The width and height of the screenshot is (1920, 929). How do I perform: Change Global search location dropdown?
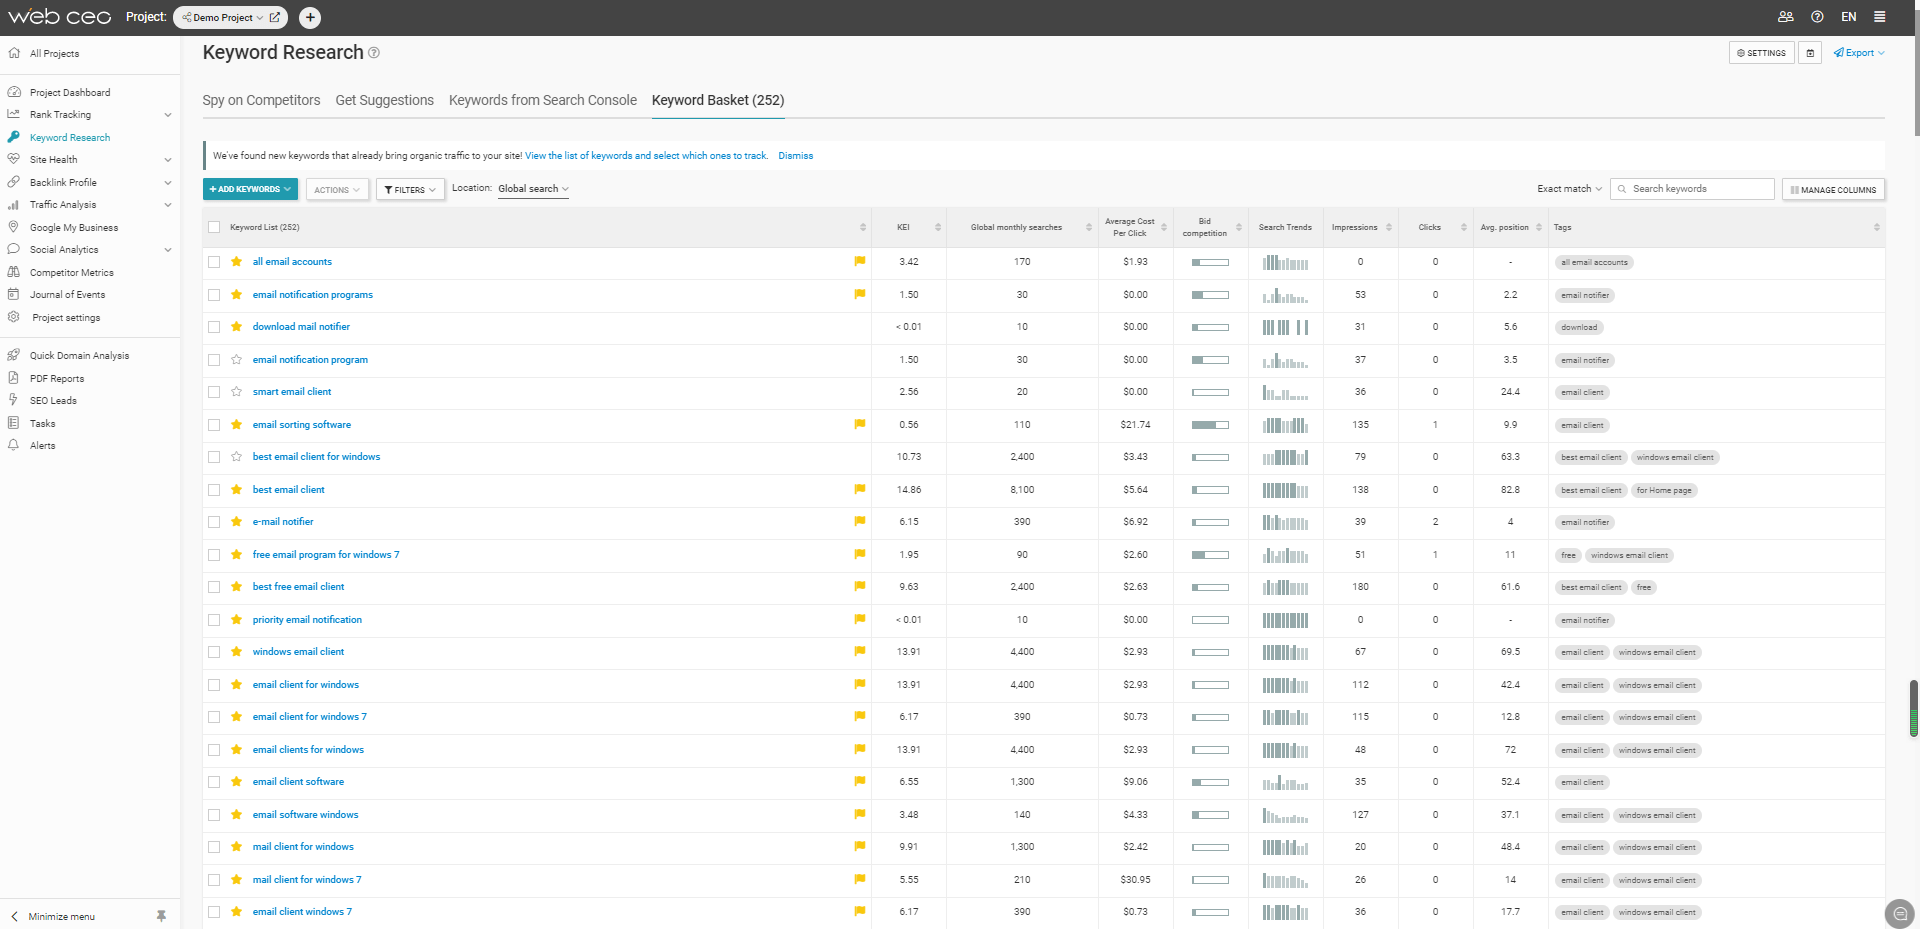(533, 189)
